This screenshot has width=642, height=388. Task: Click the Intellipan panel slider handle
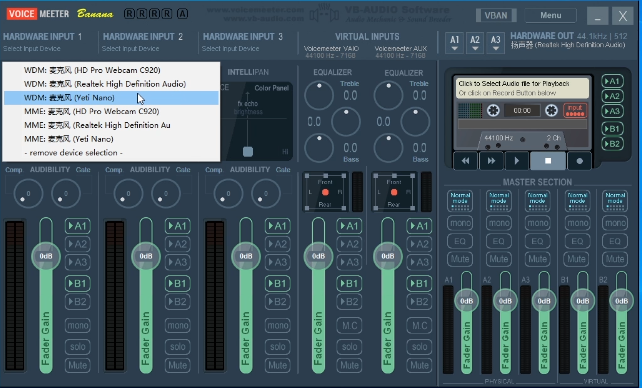point(248,152)
